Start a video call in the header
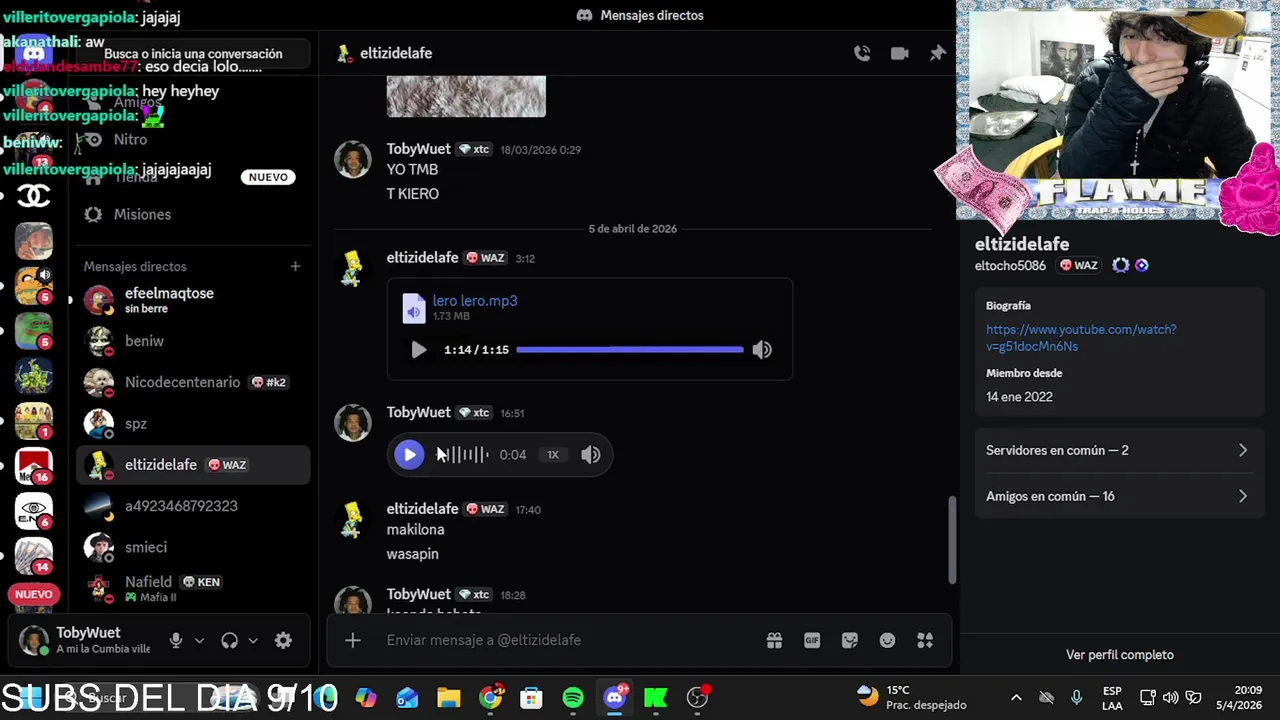This screenshot has width=1280, height=720. coord(900,54)
